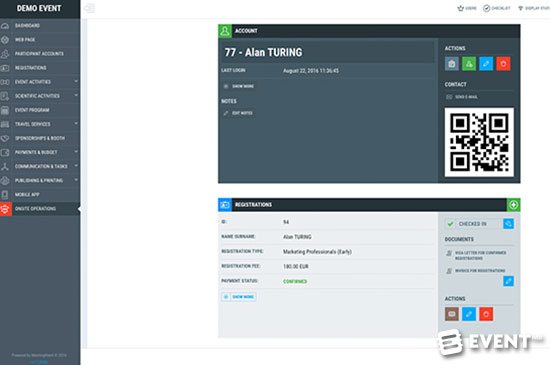
Task: Click the Dashboard cloud icon
Action: pyautogui.click(x=5, y=26)
